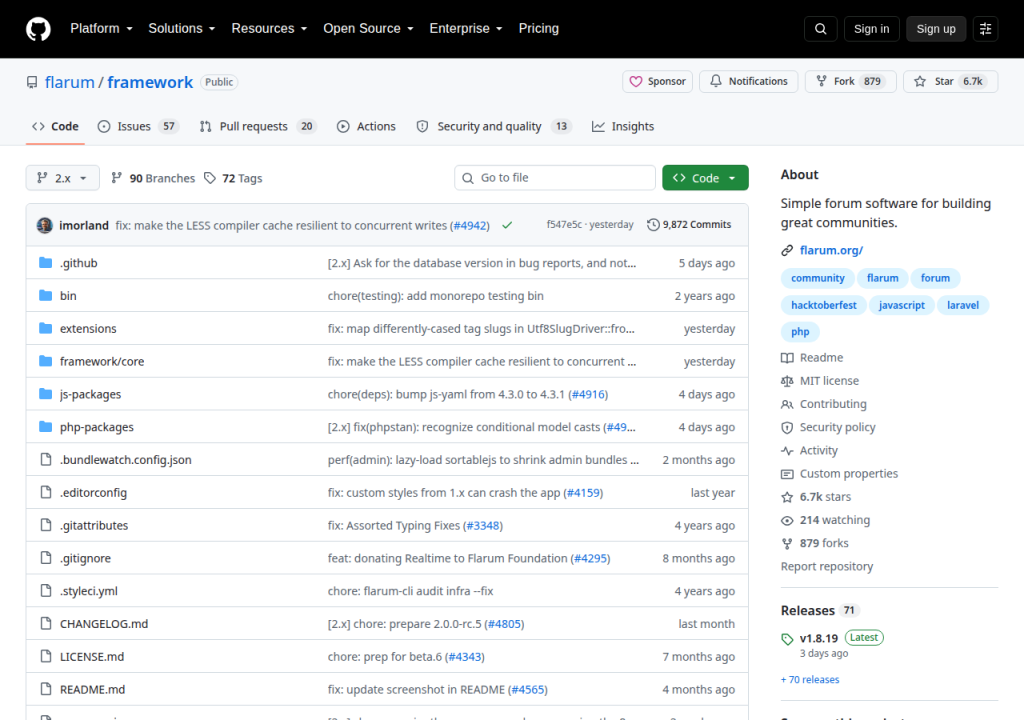The width and height of the screenshot is (1024, 720).
Task: Click the README.md file icon
Action: (46, 689)
